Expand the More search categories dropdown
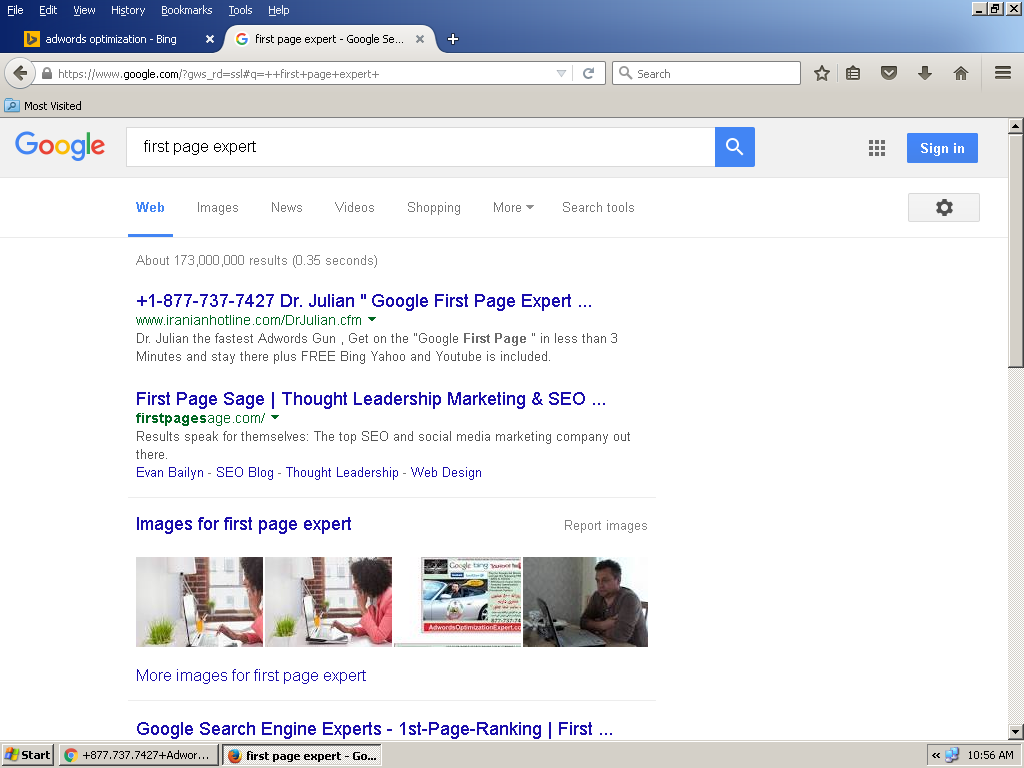Screen dimensions: 1024x768 (x=513, y=208)
